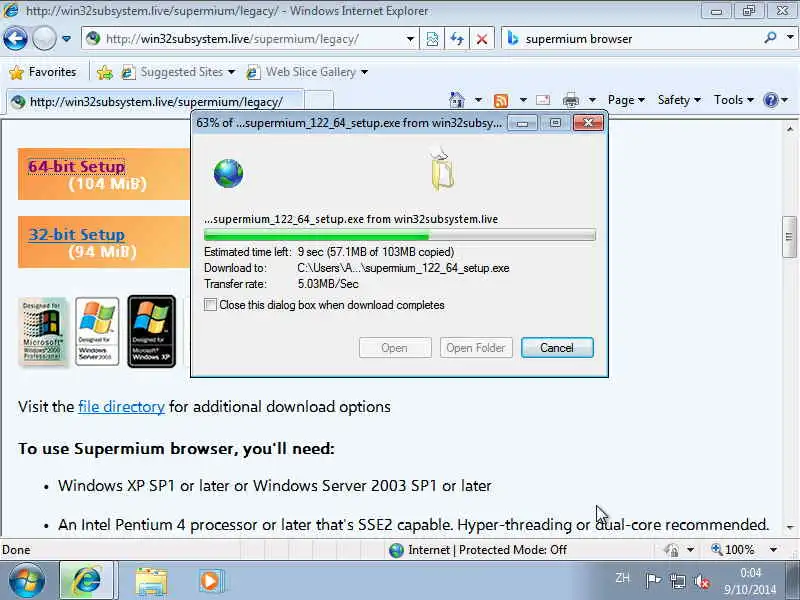Click the globe icon in download dialog
Viewport: 800px width, 600px height.
click(x=228, y=173)
